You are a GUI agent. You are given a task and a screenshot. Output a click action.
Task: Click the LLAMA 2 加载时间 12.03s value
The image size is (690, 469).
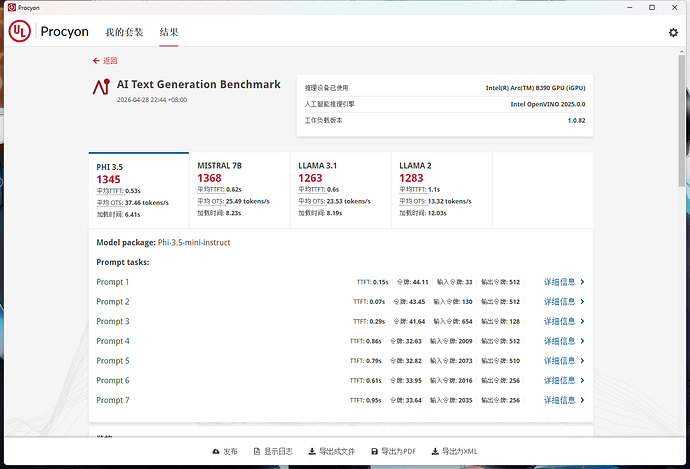[x=436, y=213]
